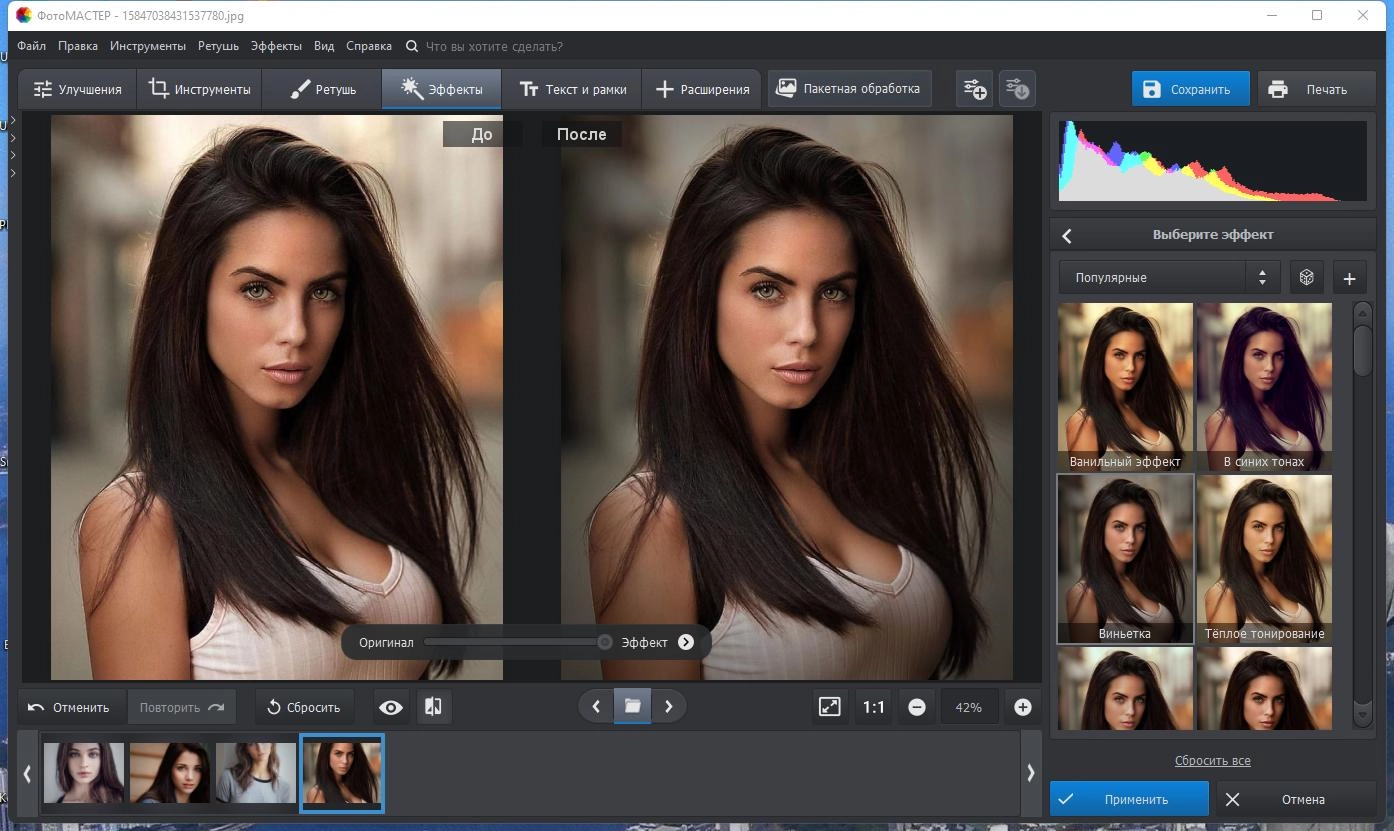Click the 42% zoom value field

(969, 707)
